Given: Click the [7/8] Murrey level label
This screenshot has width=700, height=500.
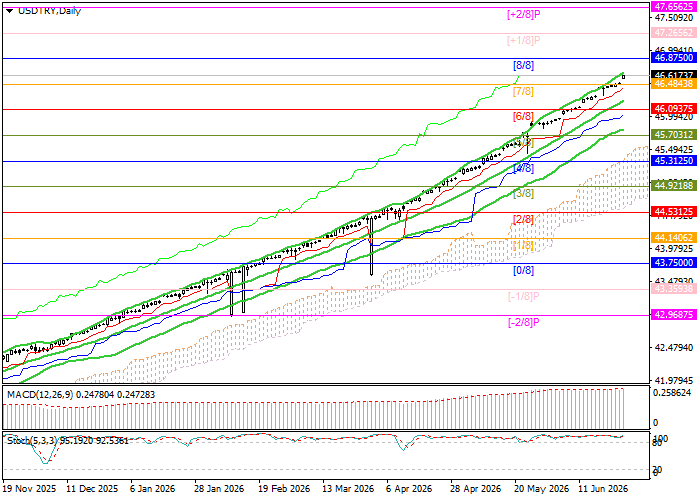Looking at the screenshot, I should coord(523,92).
